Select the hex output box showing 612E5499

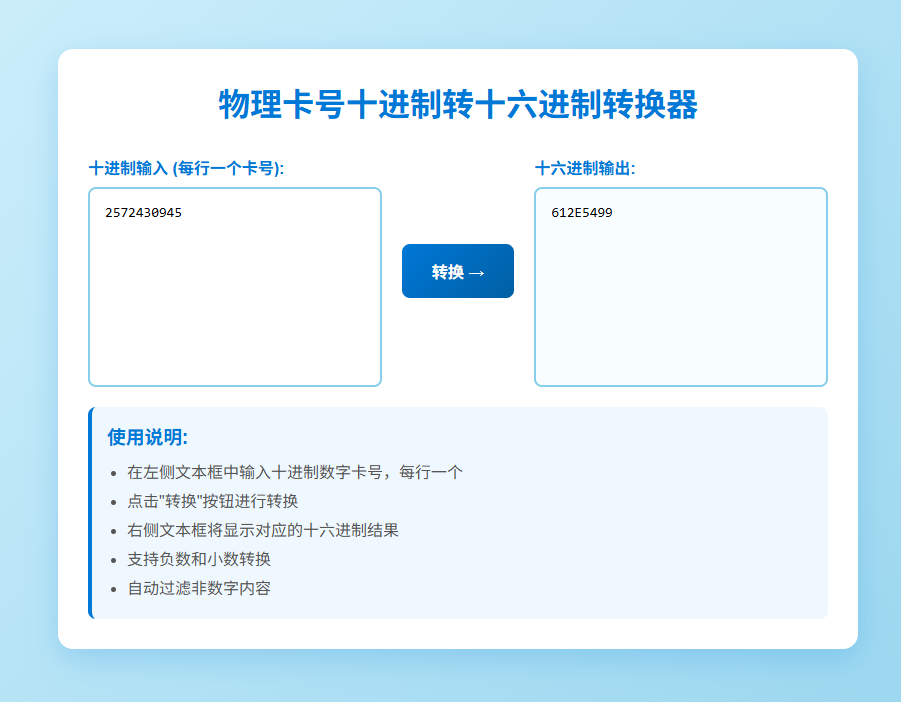pyautogui.click(x=681, y=287)
